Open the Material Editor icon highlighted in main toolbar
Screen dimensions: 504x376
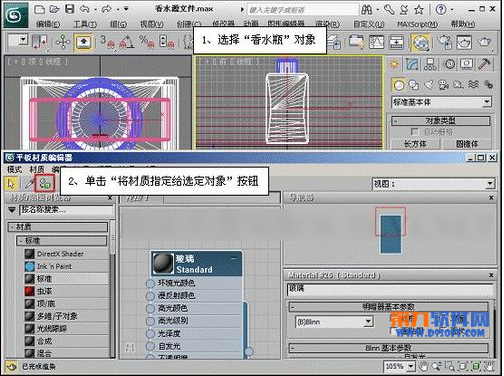[421, 43]
